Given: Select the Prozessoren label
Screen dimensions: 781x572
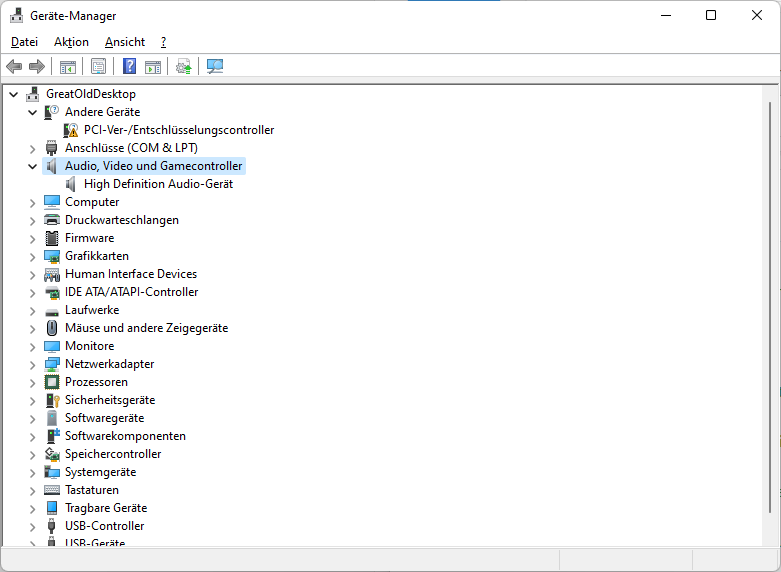Looking at the screenshot, I should point(97,382).
